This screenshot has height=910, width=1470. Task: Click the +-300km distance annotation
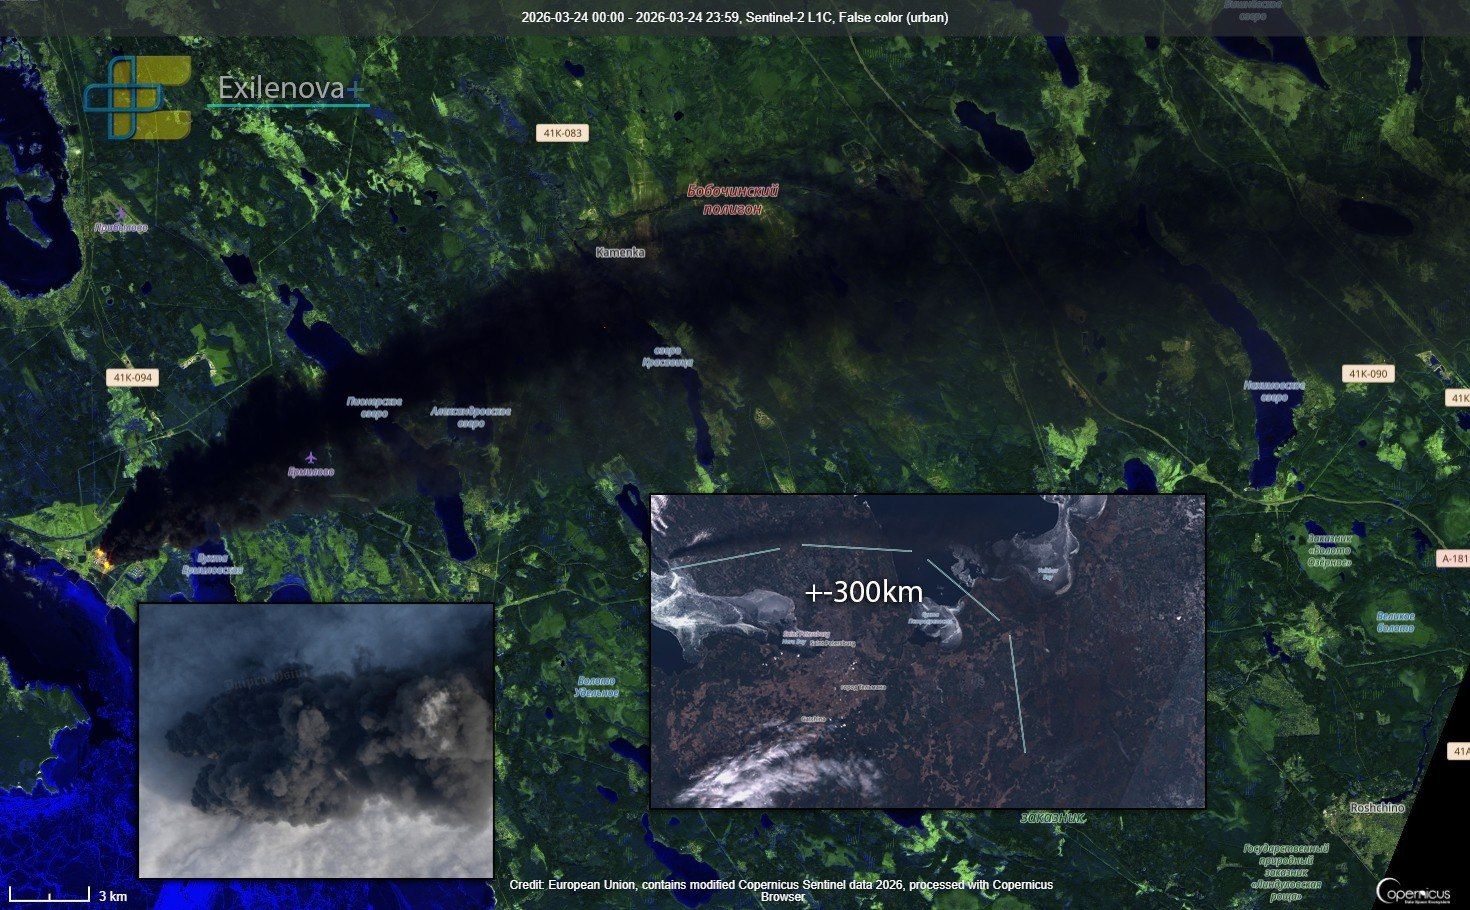[x=864, y=592]
